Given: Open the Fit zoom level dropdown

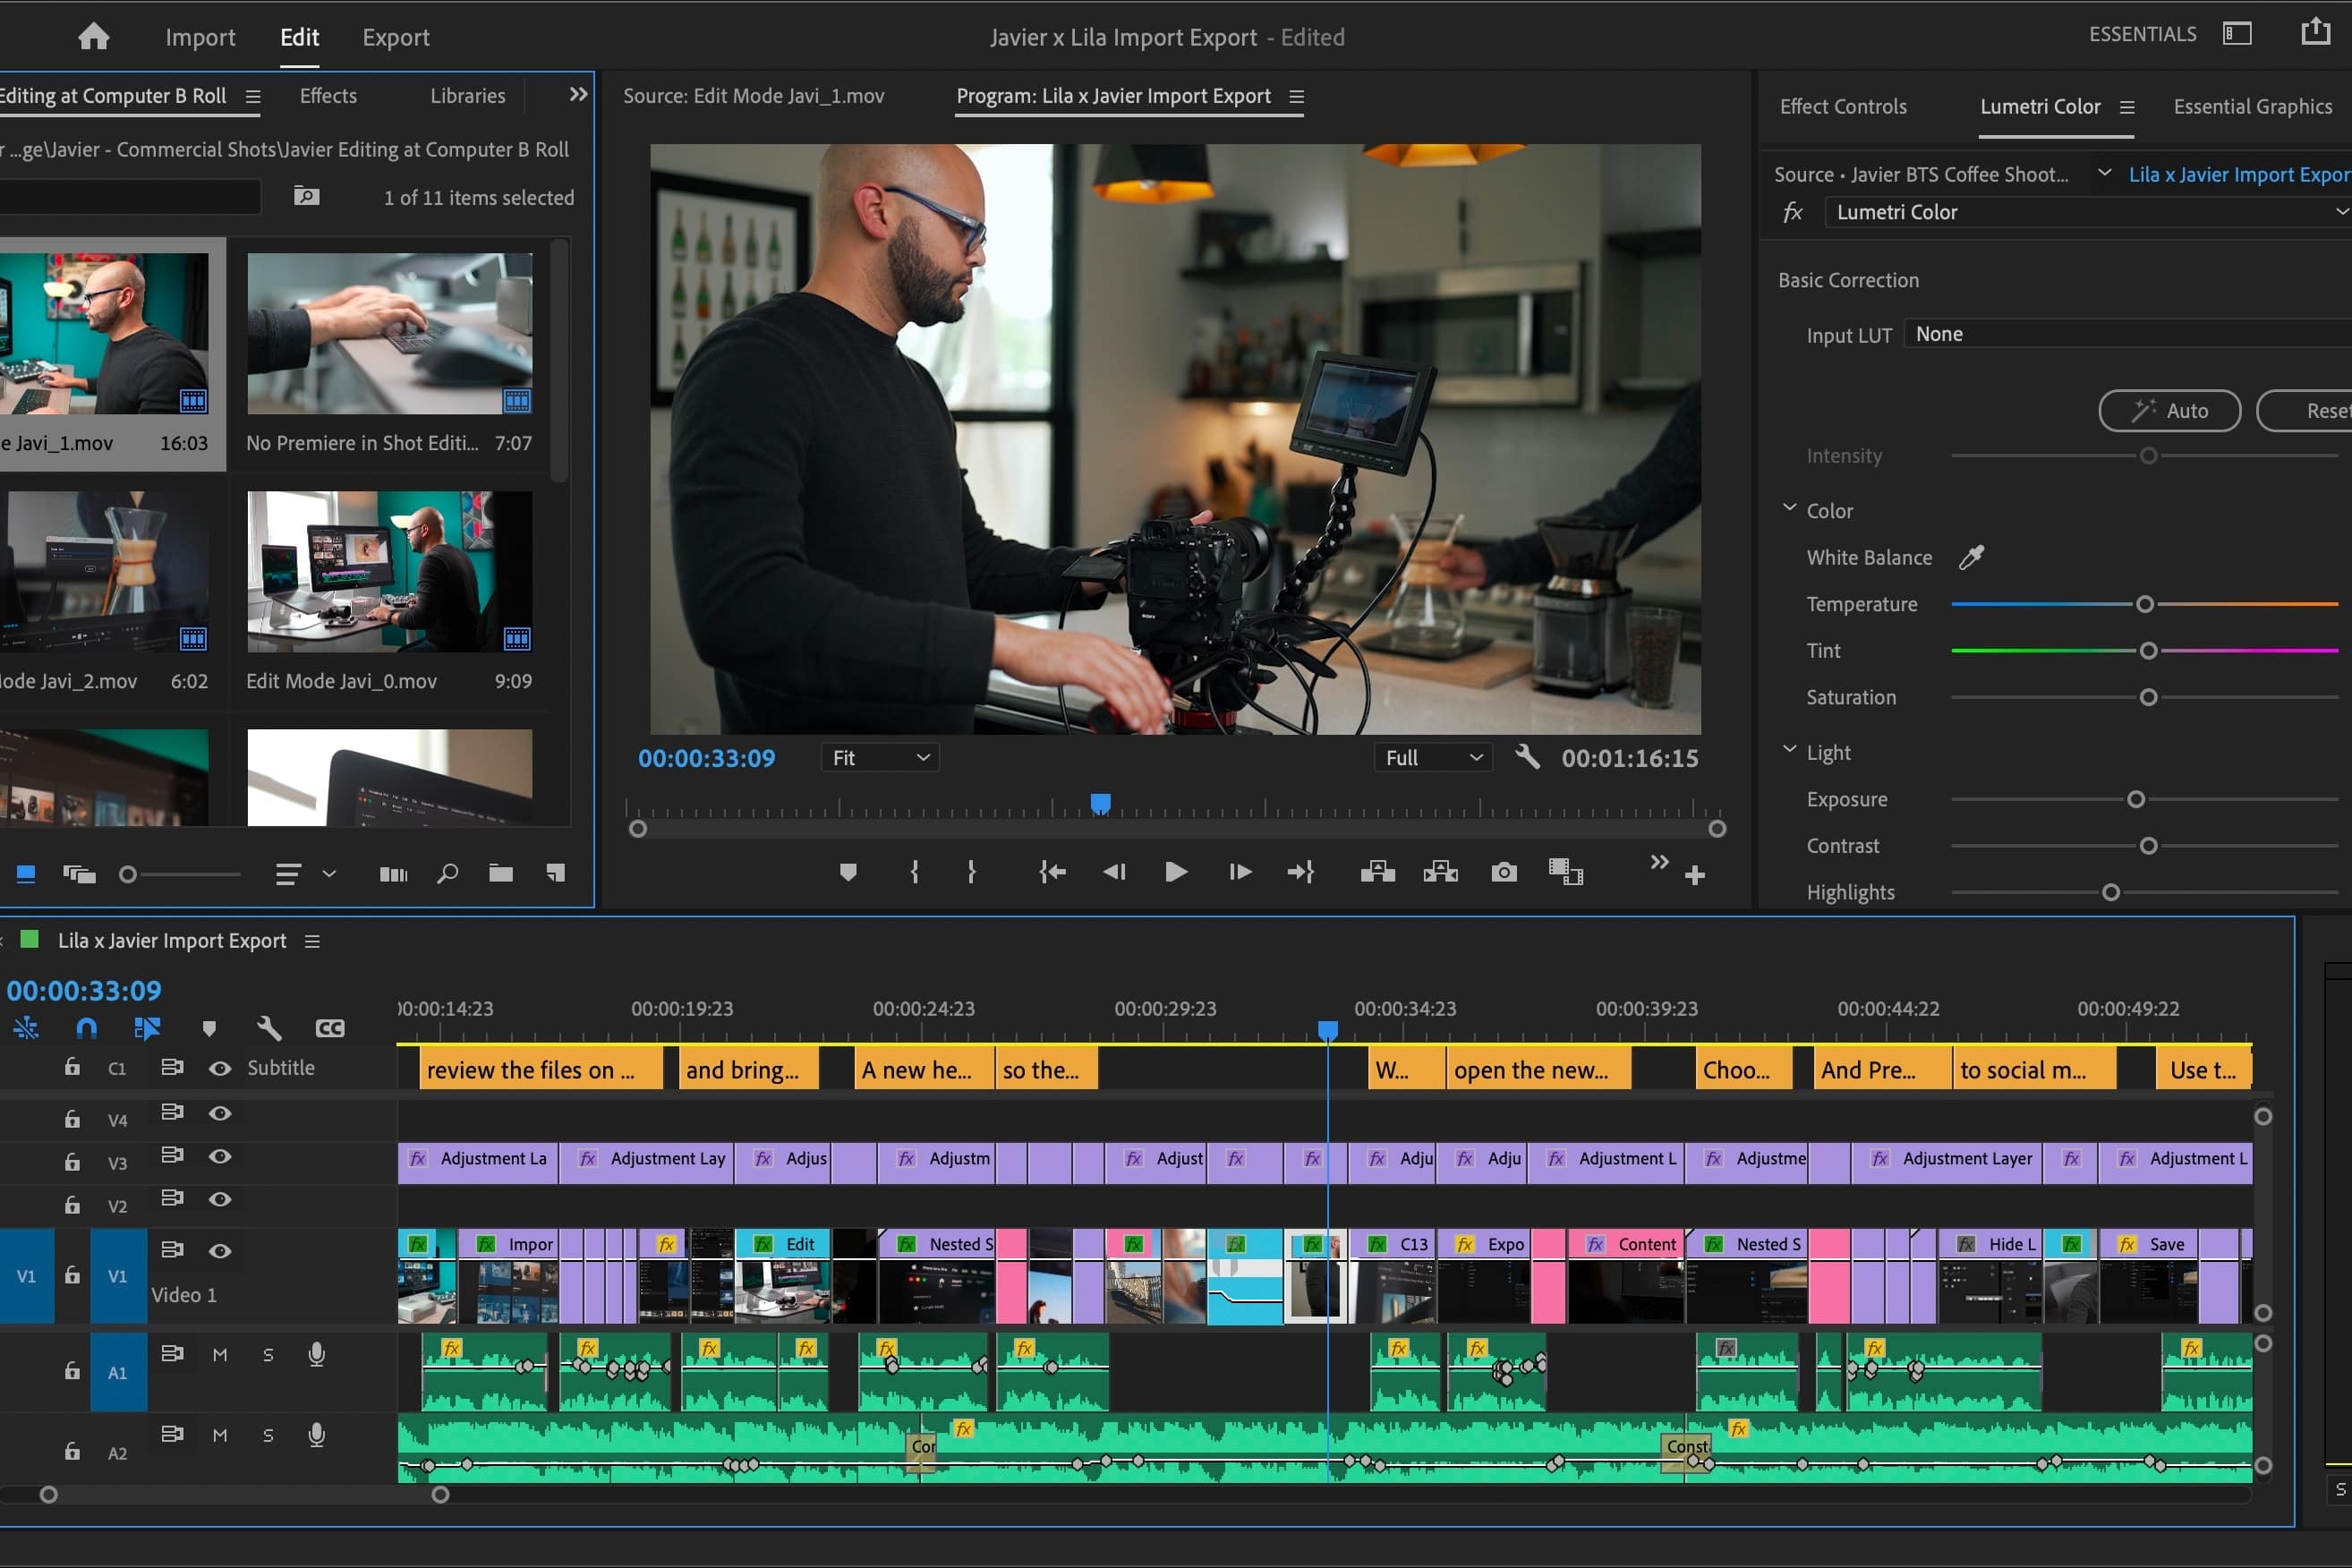Looking at the screenshot, I should 880,758.
